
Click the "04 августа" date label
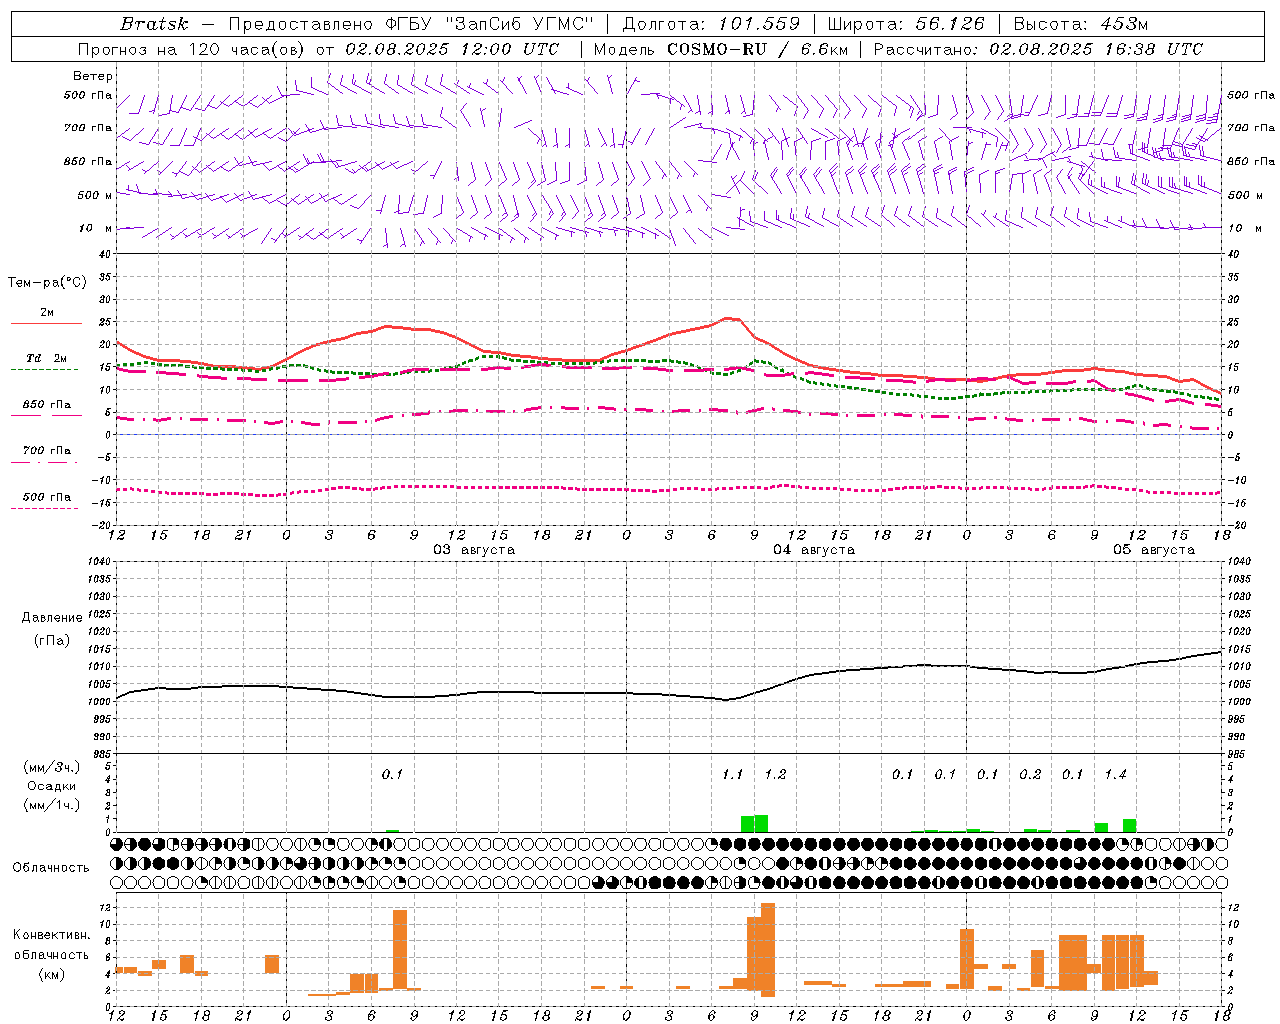point(814,550)
